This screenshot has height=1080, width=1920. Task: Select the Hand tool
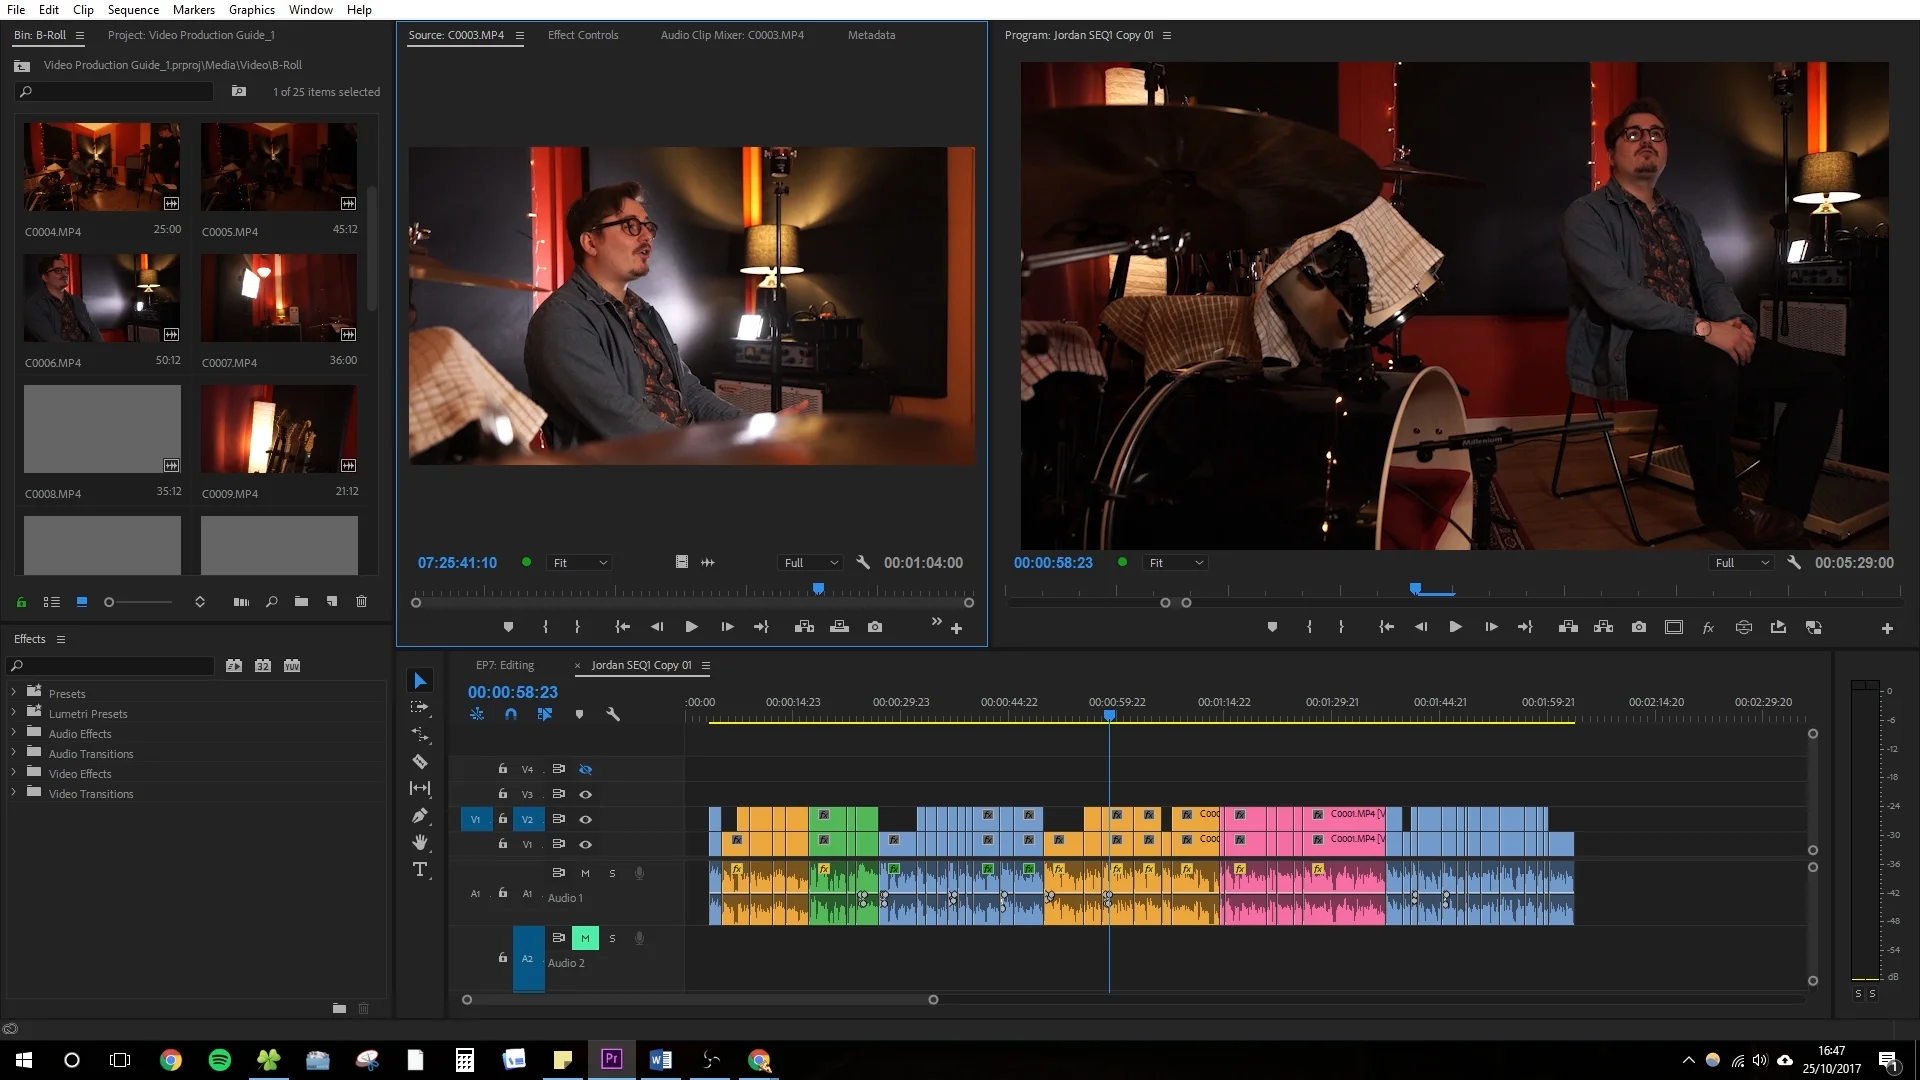[420, 842]
